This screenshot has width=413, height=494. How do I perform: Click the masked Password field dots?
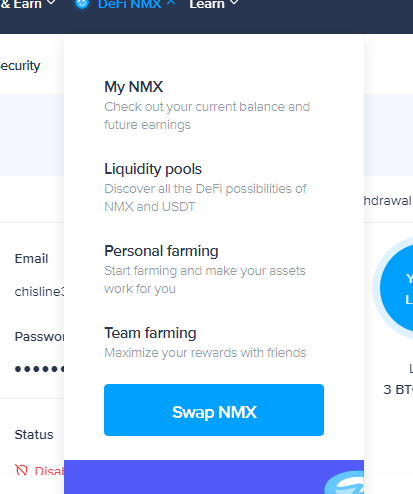39,369
